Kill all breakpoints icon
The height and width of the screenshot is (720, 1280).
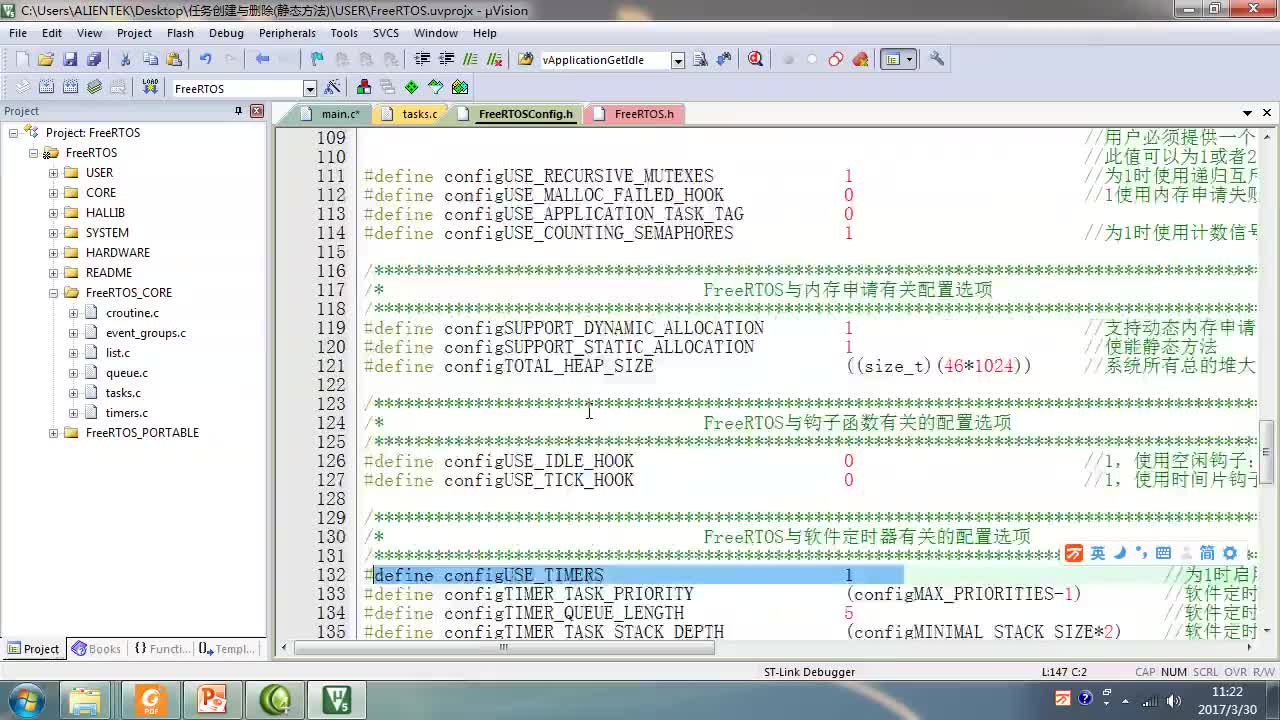[860, 59]
